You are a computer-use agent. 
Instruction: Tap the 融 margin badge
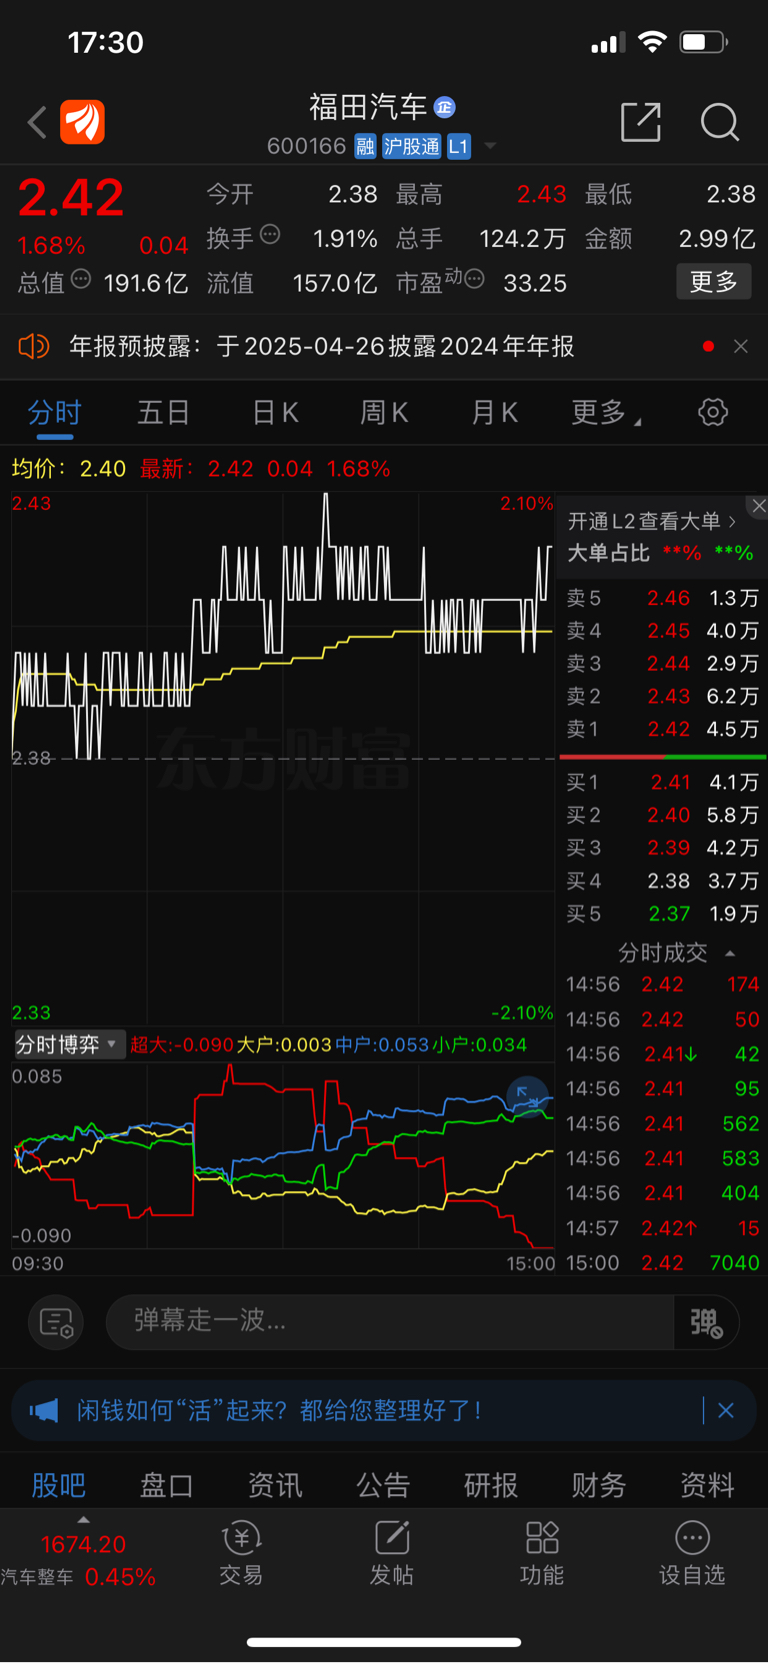365,147
